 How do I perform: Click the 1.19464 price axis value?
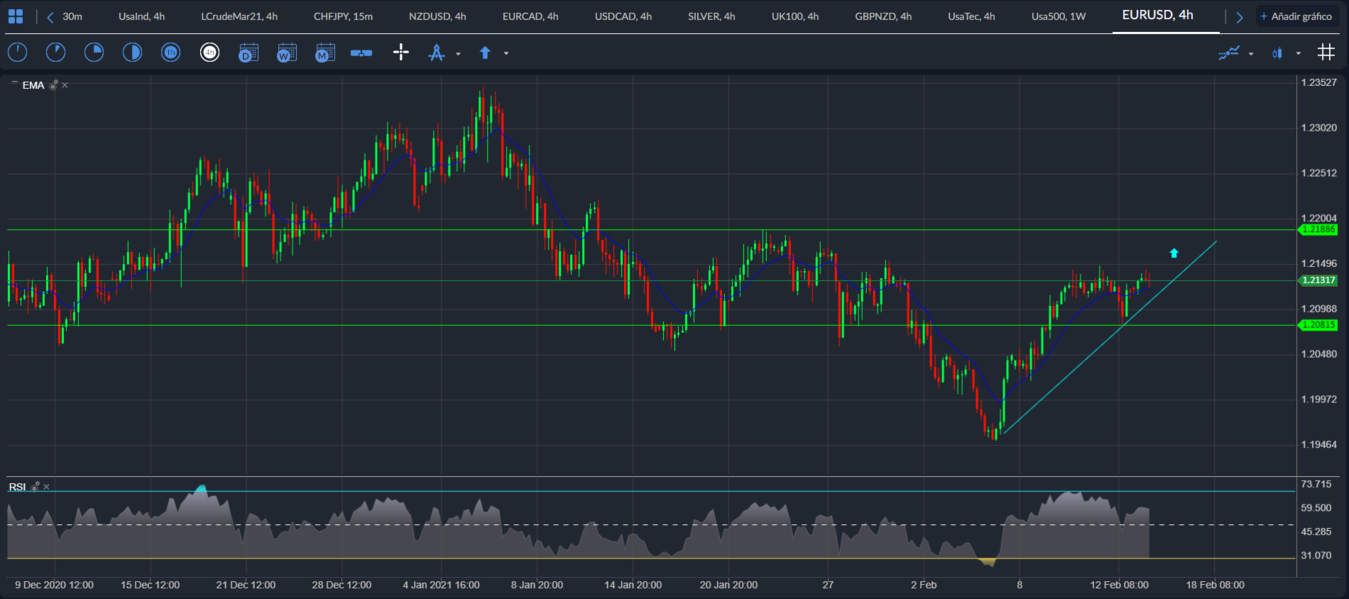(x=1318, y=444)
